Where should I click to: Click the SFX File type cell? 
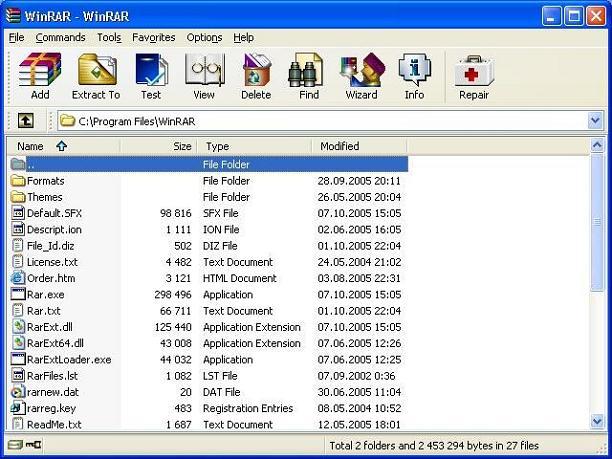pos(221,213)
